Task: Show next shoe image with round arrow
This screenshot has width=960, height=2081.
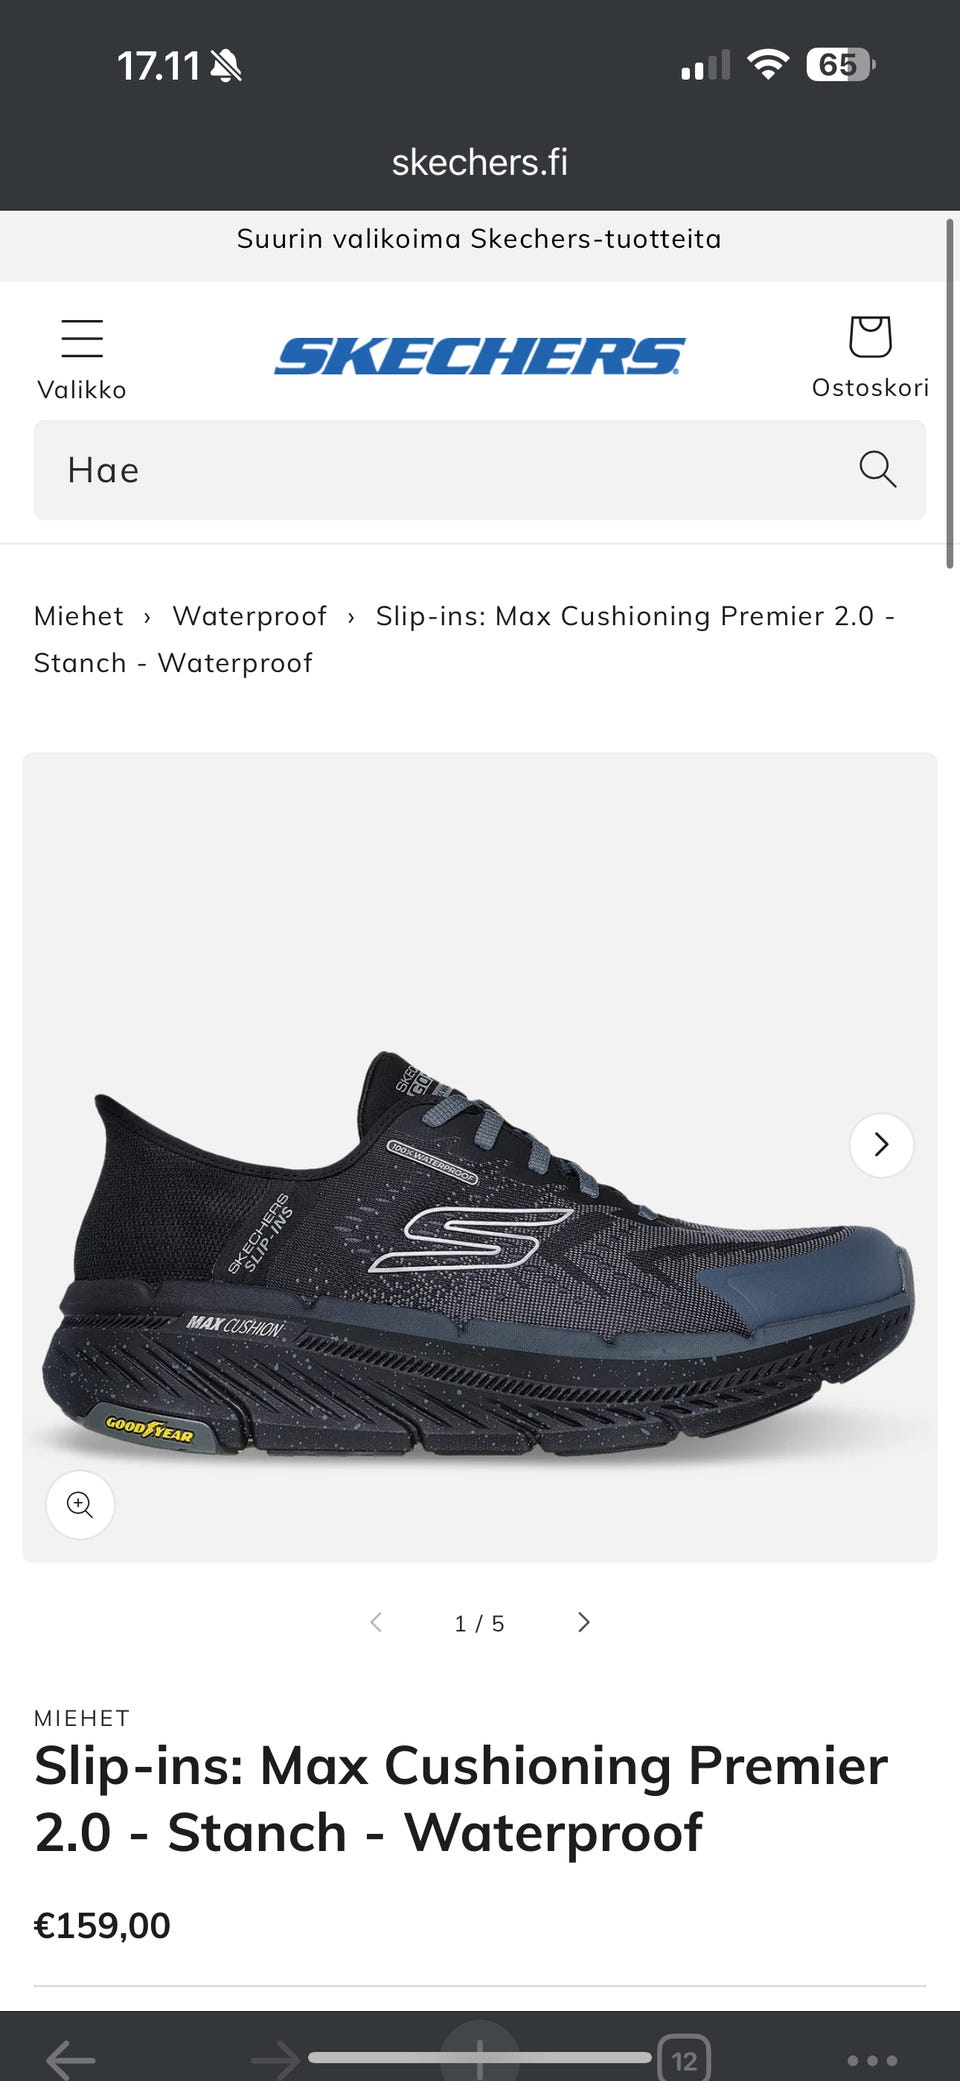Action: (881, 1144)
